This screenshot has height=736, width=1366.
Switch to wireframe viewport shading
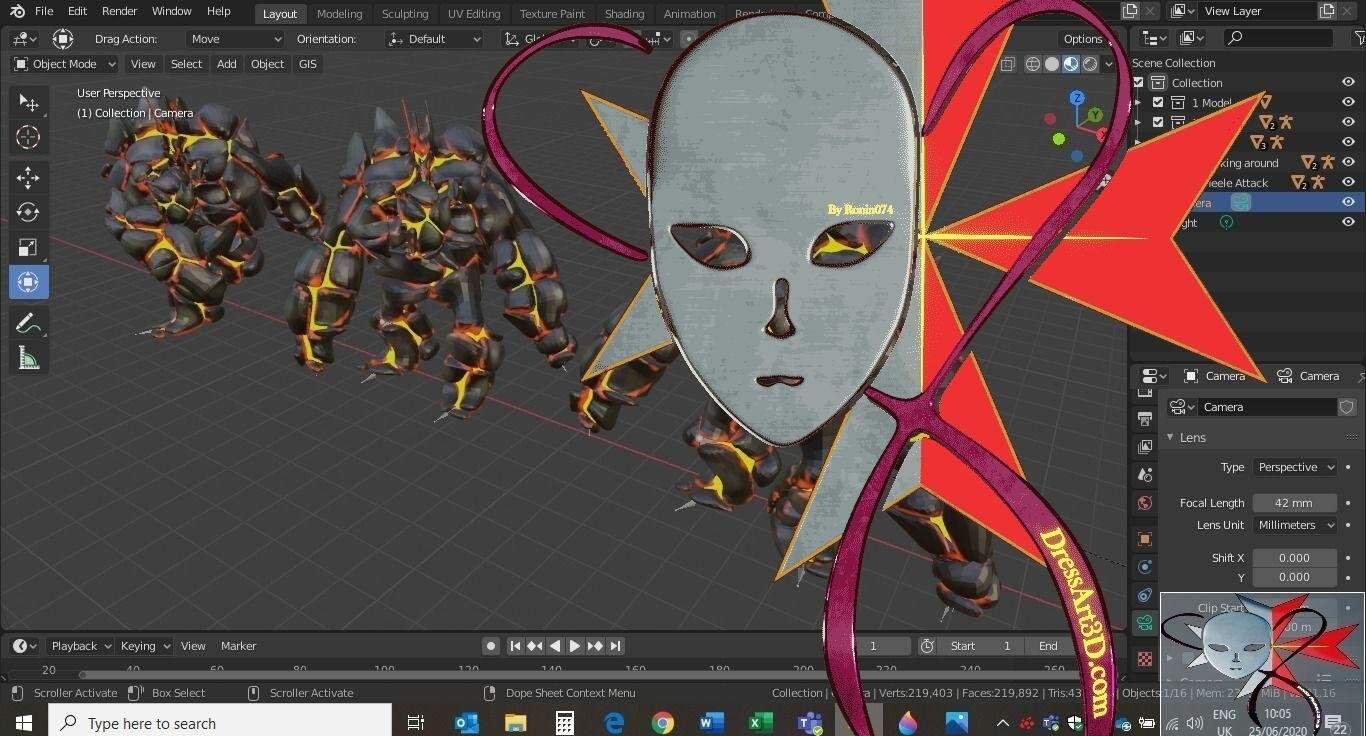coord(1033,64)
